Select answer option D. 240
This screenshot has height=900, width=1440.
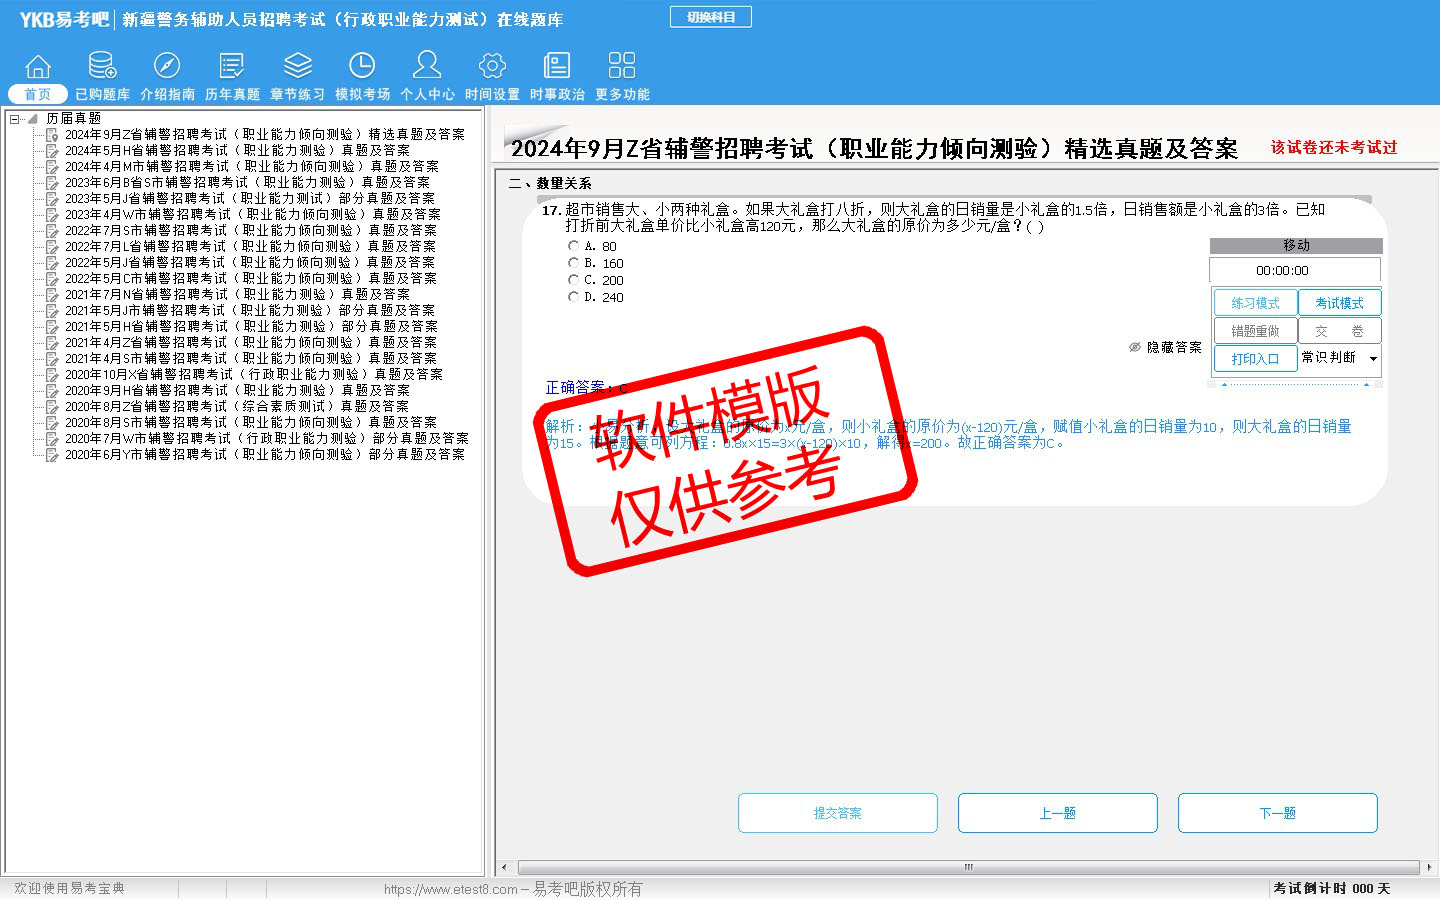point(574,297)
